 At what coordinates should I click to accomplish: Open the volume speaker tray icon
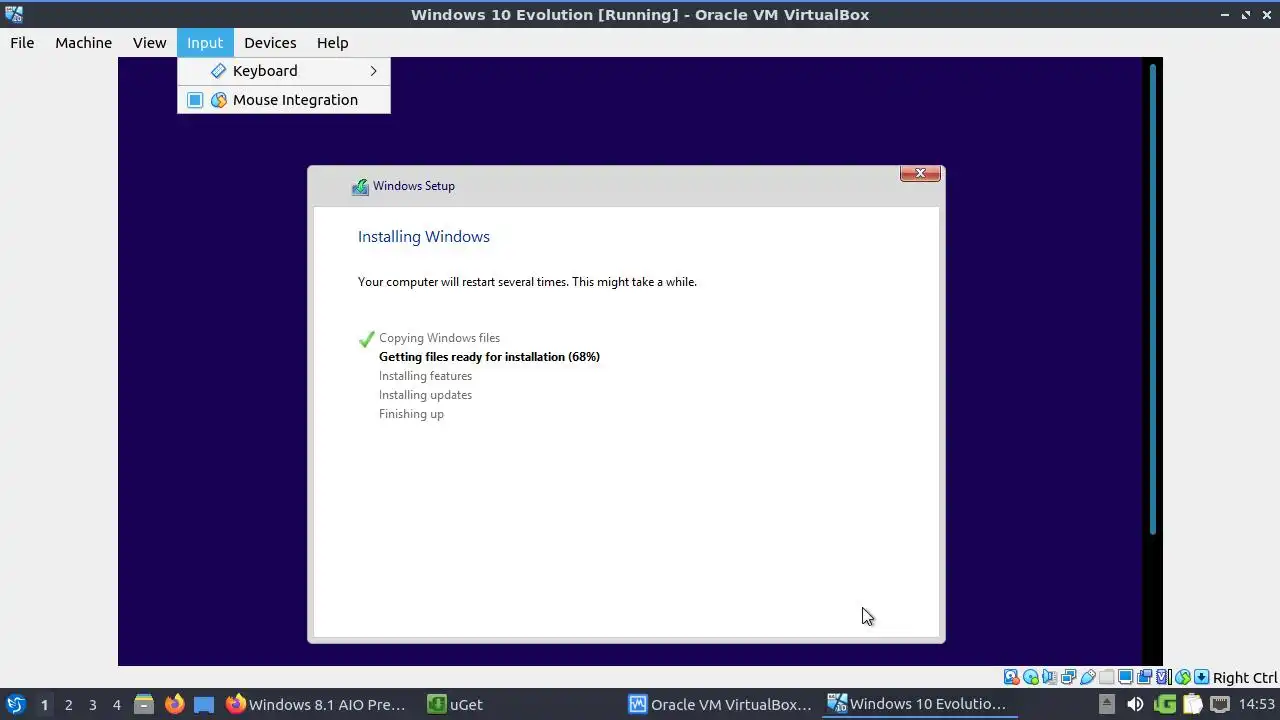point(1135,704)
